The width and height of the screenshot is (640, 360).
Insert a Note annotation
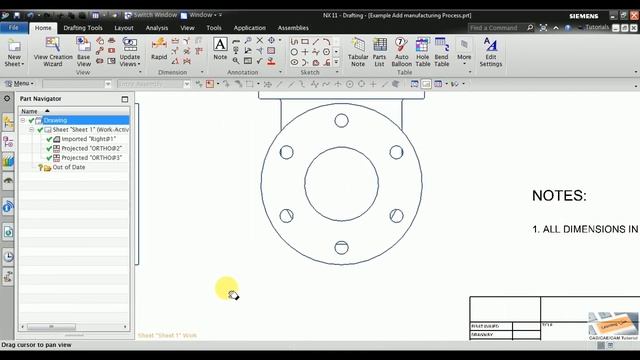pos(220,49)
